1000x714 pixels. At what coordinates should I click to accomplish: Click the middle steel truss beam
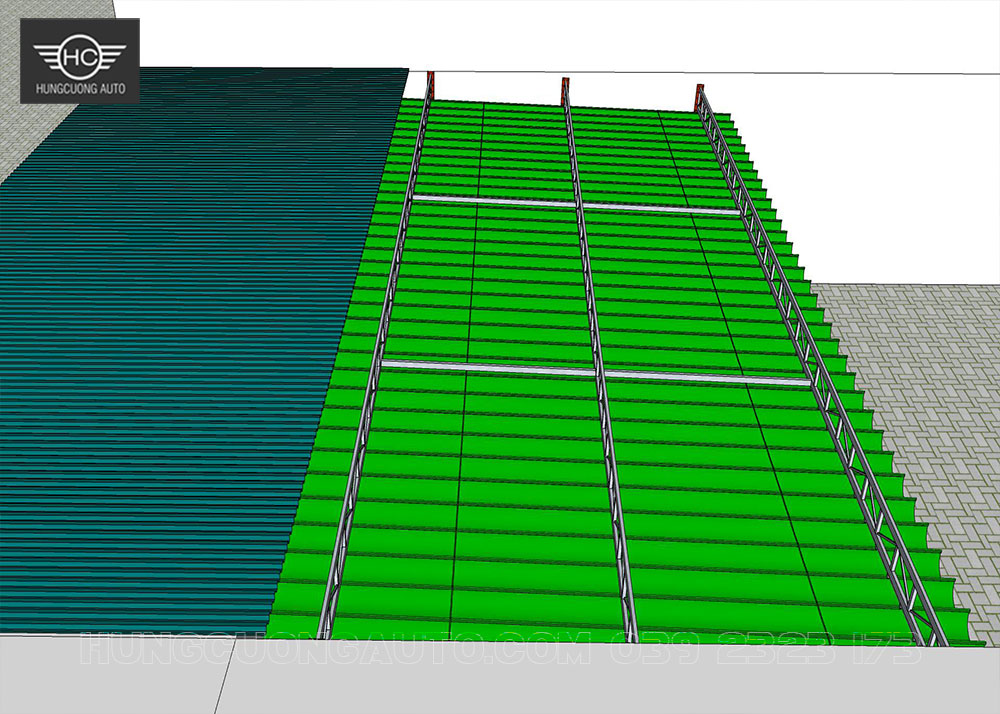[x=597, y=360]
